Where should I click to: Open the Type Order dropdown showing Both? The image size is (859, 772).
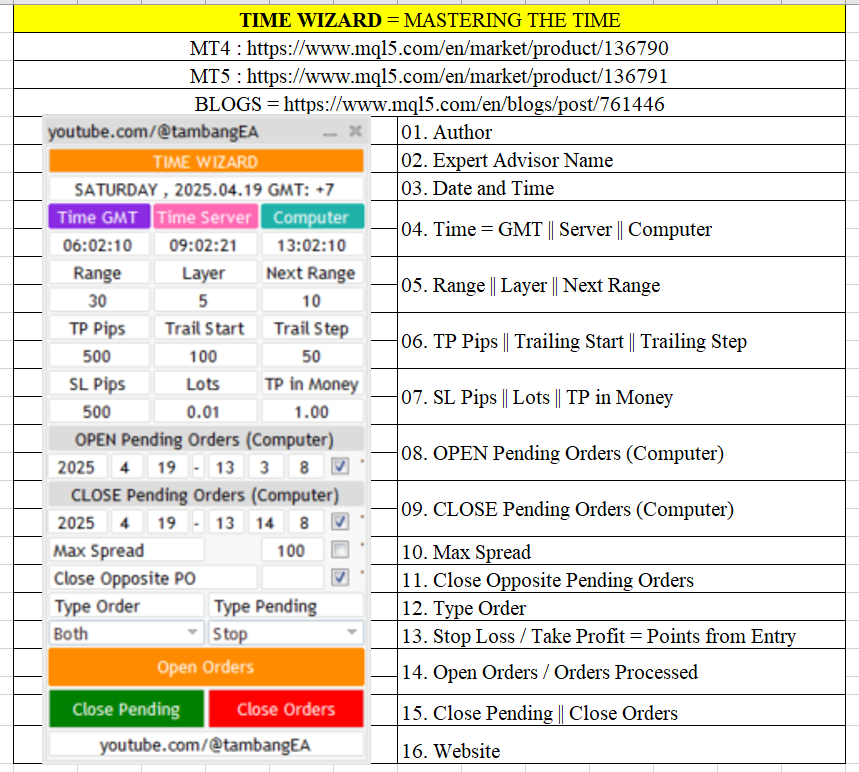point(127,633)
